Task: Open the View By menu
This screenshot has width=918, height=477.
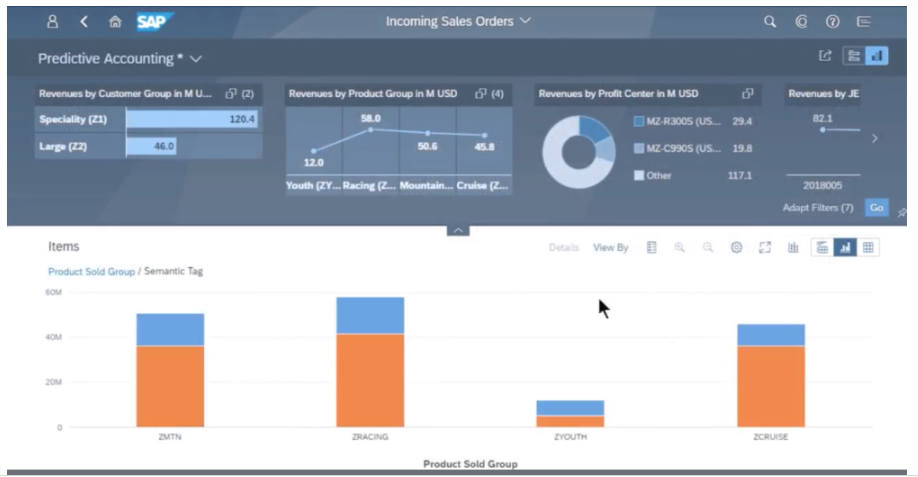Action: (x=610, y=248)
